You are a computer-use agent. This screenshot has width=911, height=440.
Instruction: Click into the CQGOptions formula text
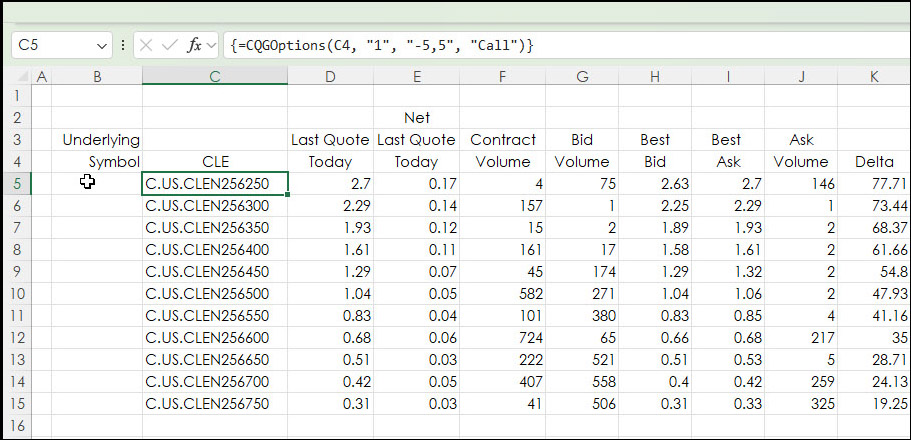click(380, 45)
